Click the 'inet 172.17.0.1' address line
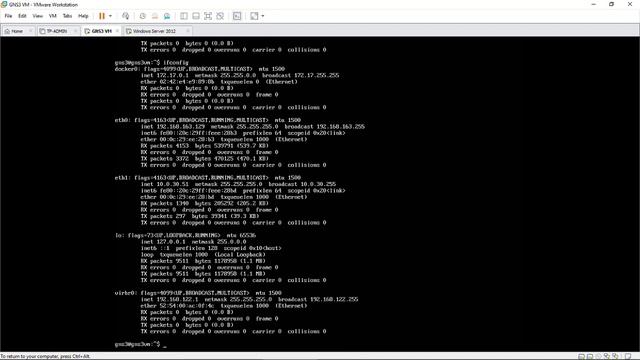 (x=240, y=76)
